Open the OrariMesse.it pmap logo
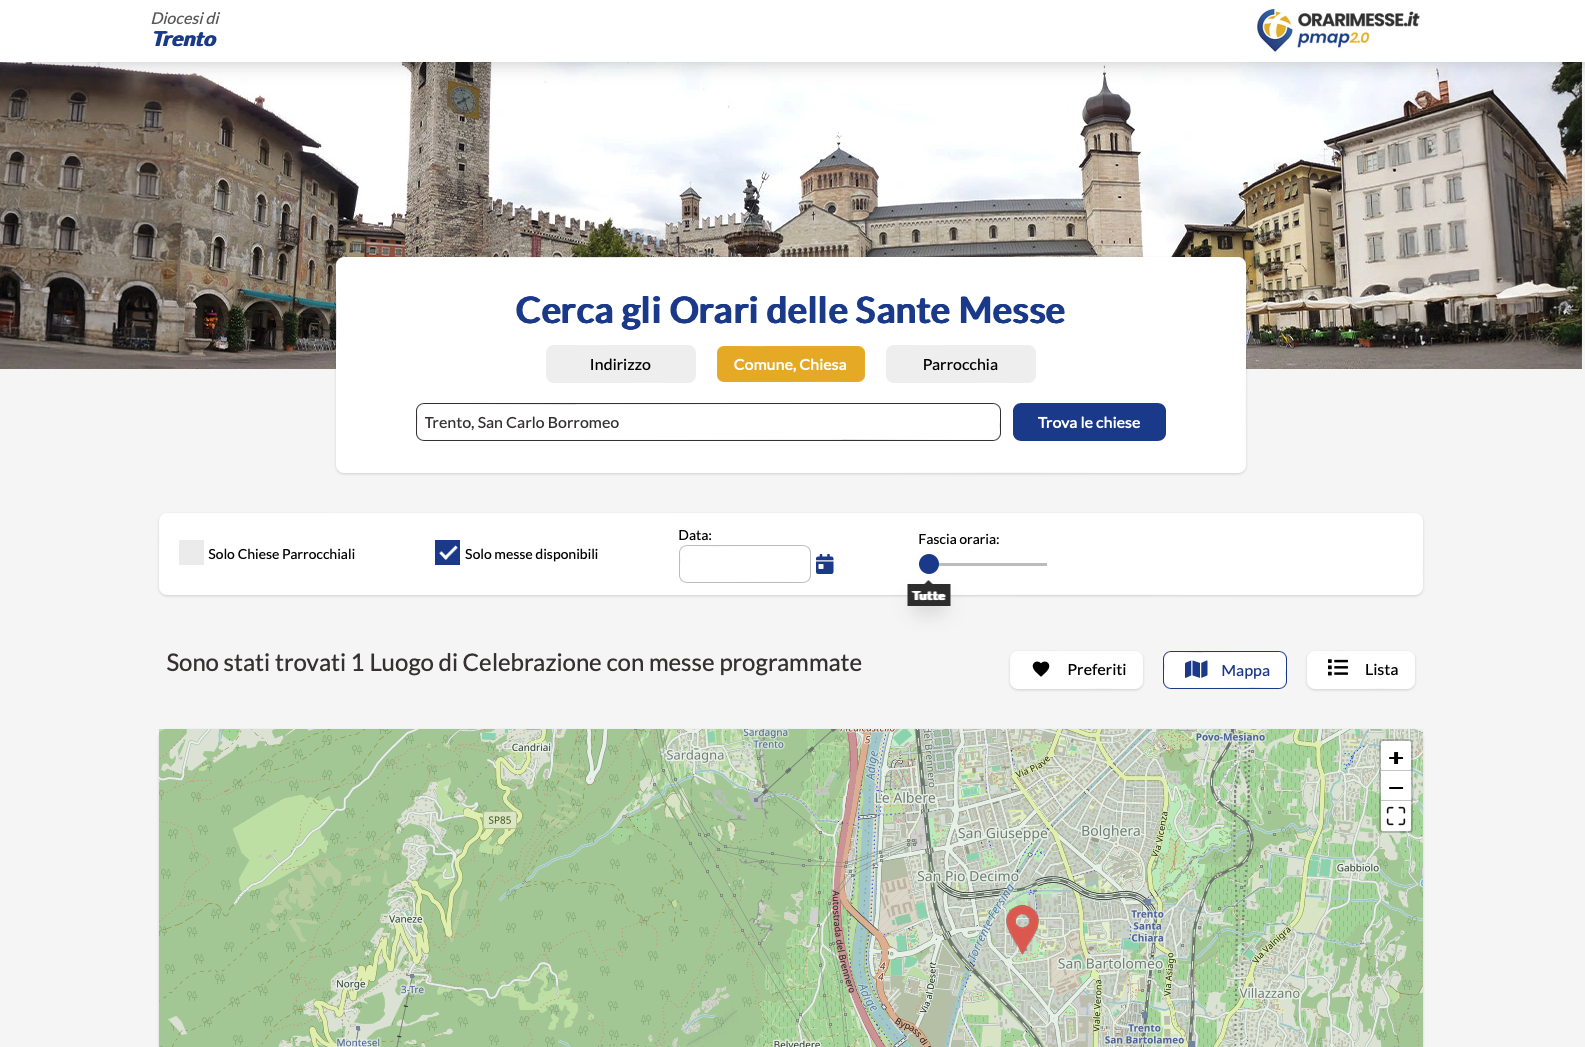The height and width of the screenshot is (1047, 1585). point(1337,30)
